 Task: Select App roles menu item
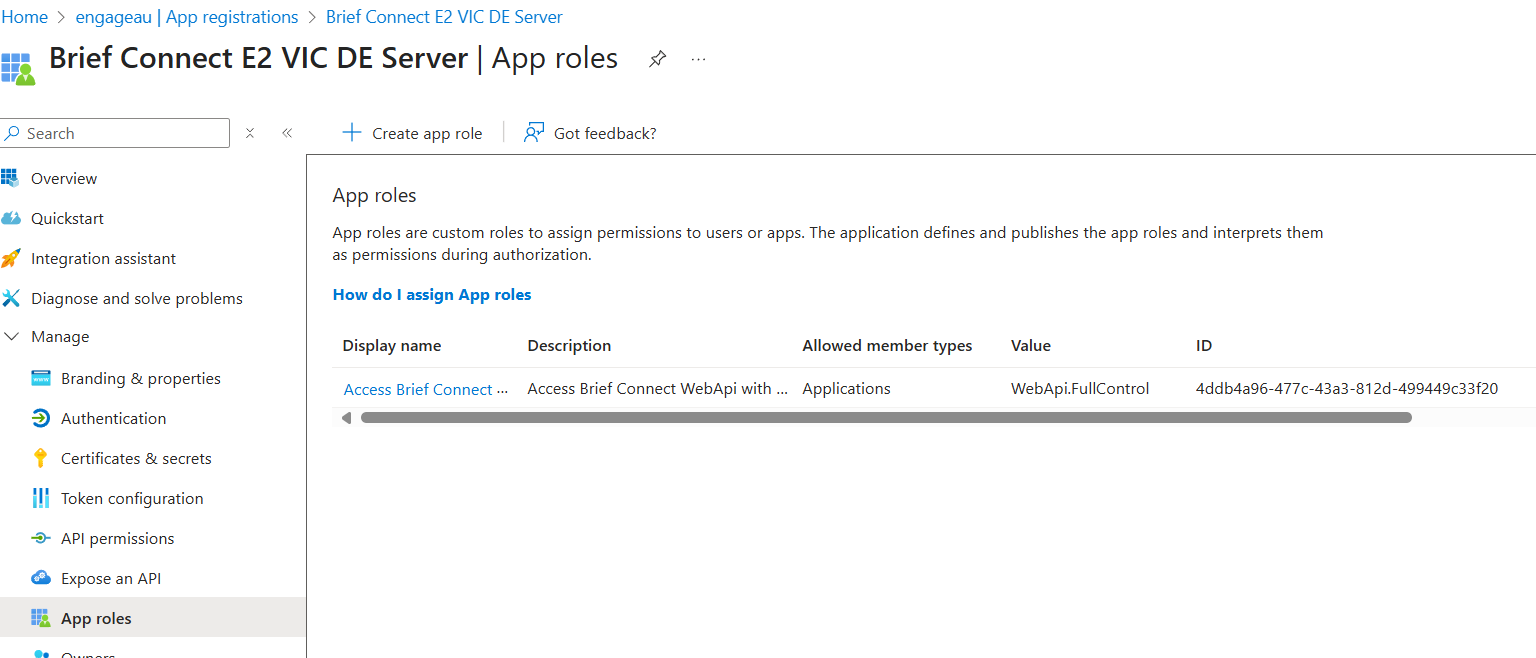pyautogui.click(x=153, y=618)
